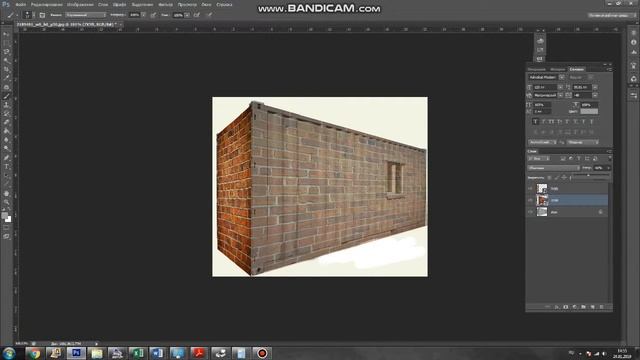Select the Clone Stamp tool
Image resolution: width=640 pixels, height=360 pixels.
tap(7, 105)
